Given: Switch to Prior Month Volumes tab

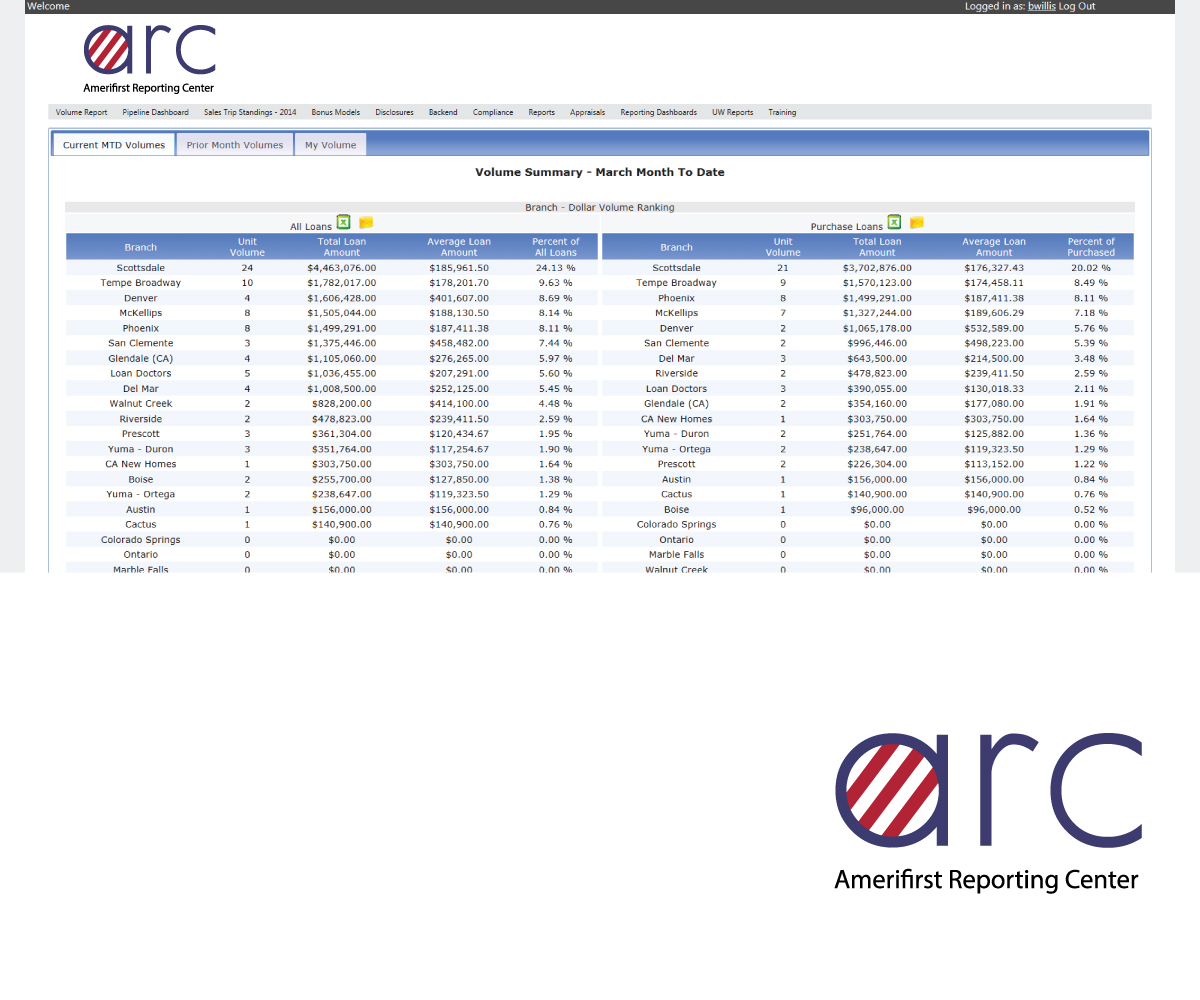Looking at the screenshot, I should [x=235, y=145].
